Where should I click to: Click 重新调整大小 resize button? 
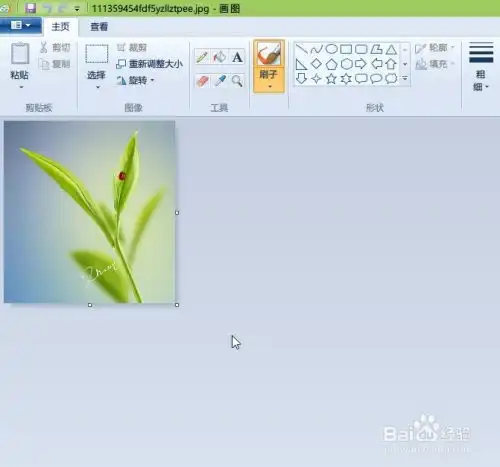pos(149,64)
